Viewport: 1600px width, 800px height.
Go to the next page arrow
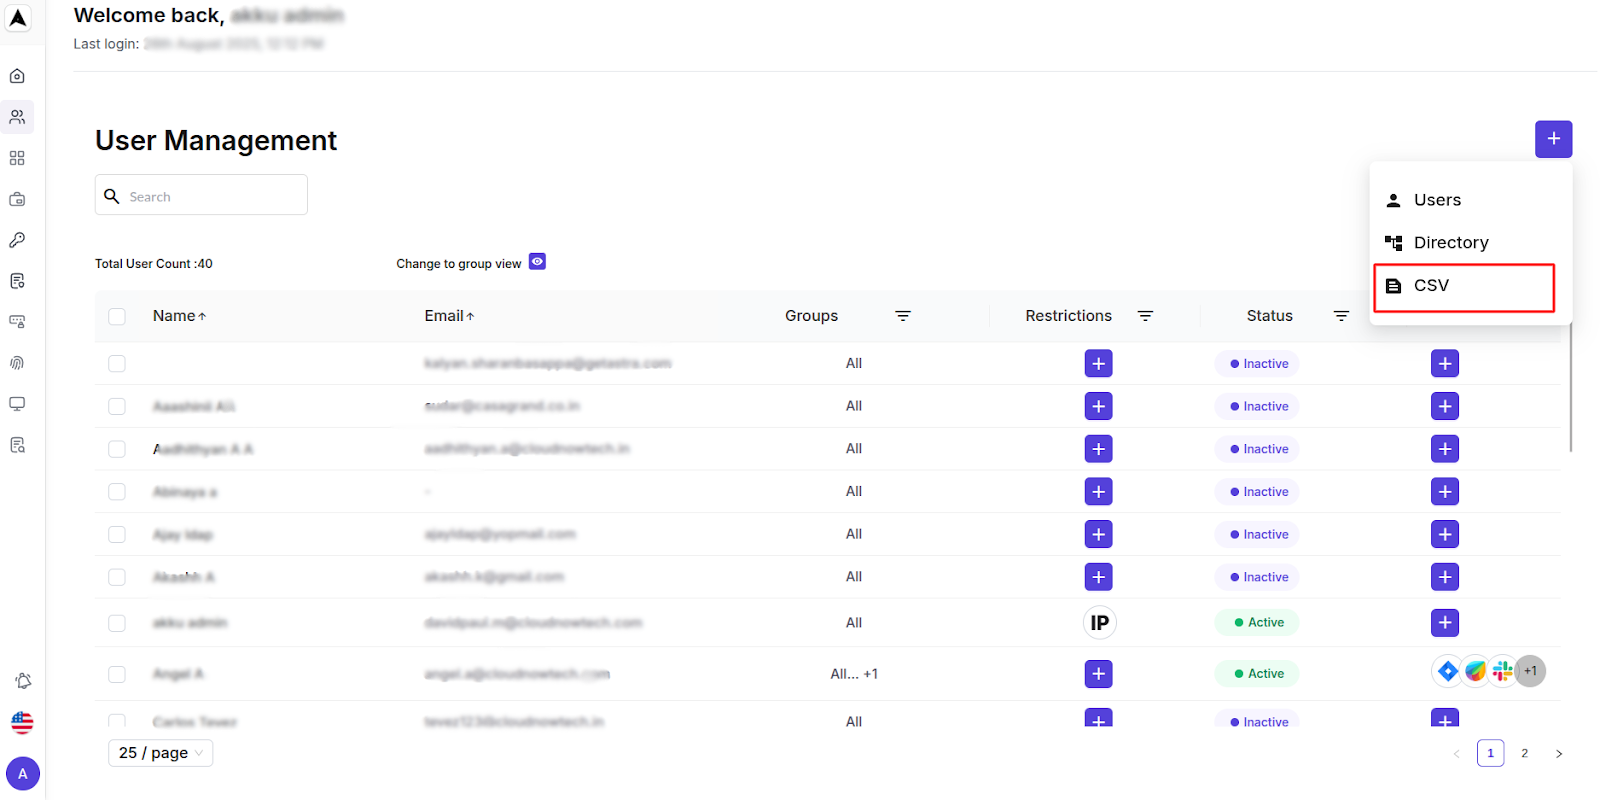pyautogui.click(x=1558, y=754)
